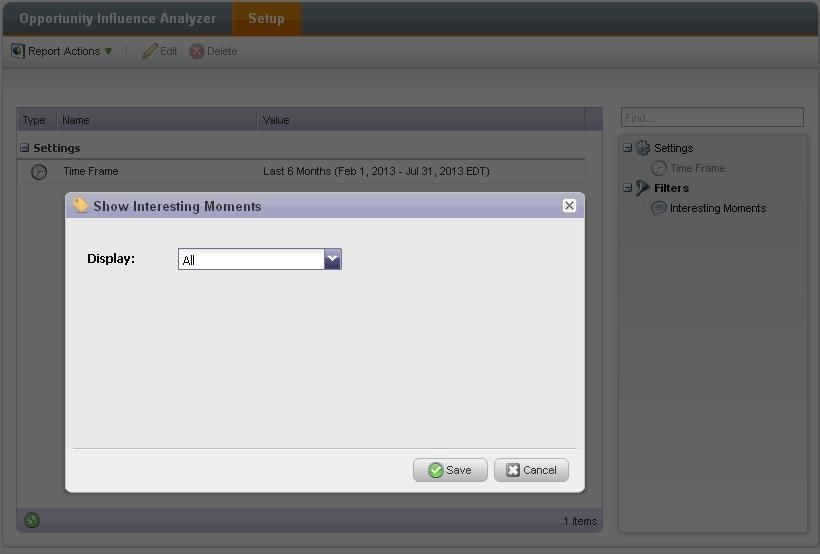Cancel the Show Interesting Moments dialog
The width and height of the screenshot is (820, 554).
point(531,470)
